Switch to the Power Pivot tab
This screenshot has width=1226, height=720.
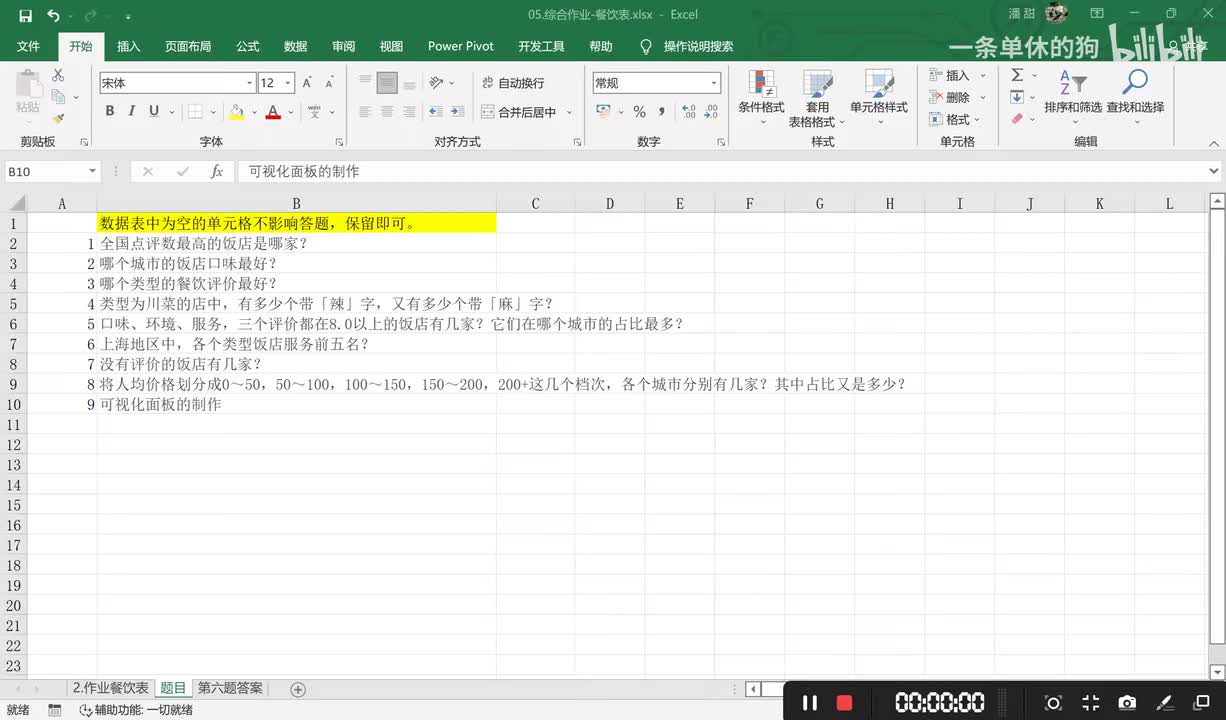coord(461,46)
